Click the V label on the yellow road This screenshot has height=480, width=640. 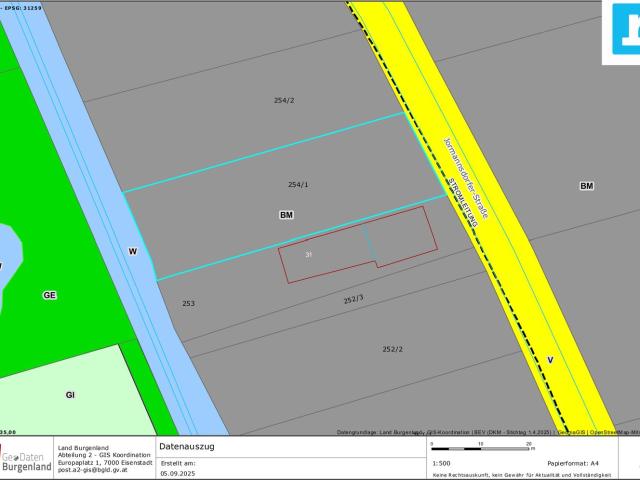[550, 359]
